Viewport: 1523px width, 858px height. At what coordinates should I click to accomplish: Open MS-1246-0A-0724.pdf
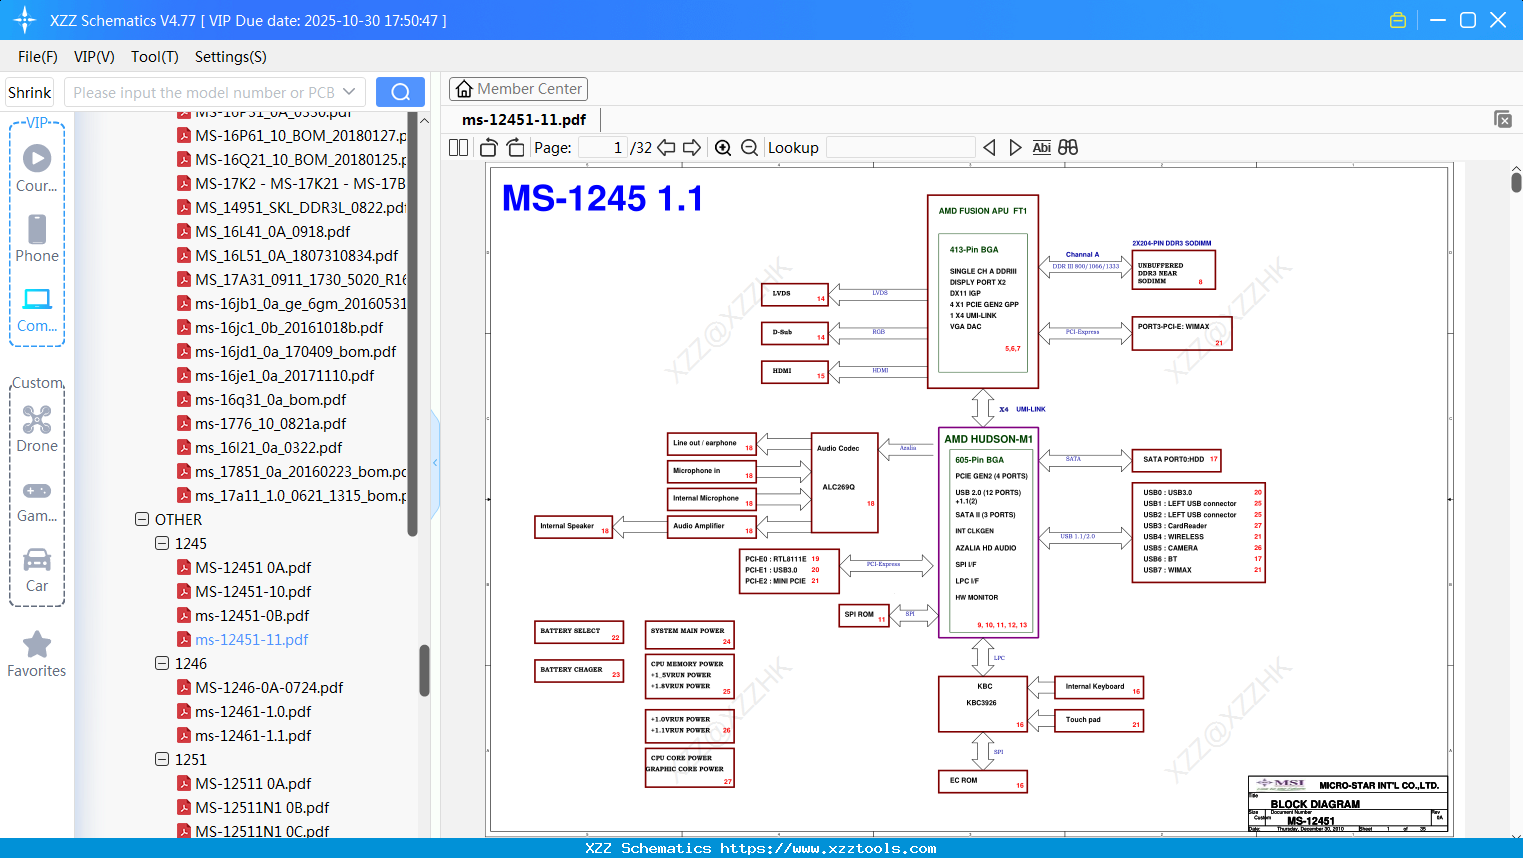260,688
